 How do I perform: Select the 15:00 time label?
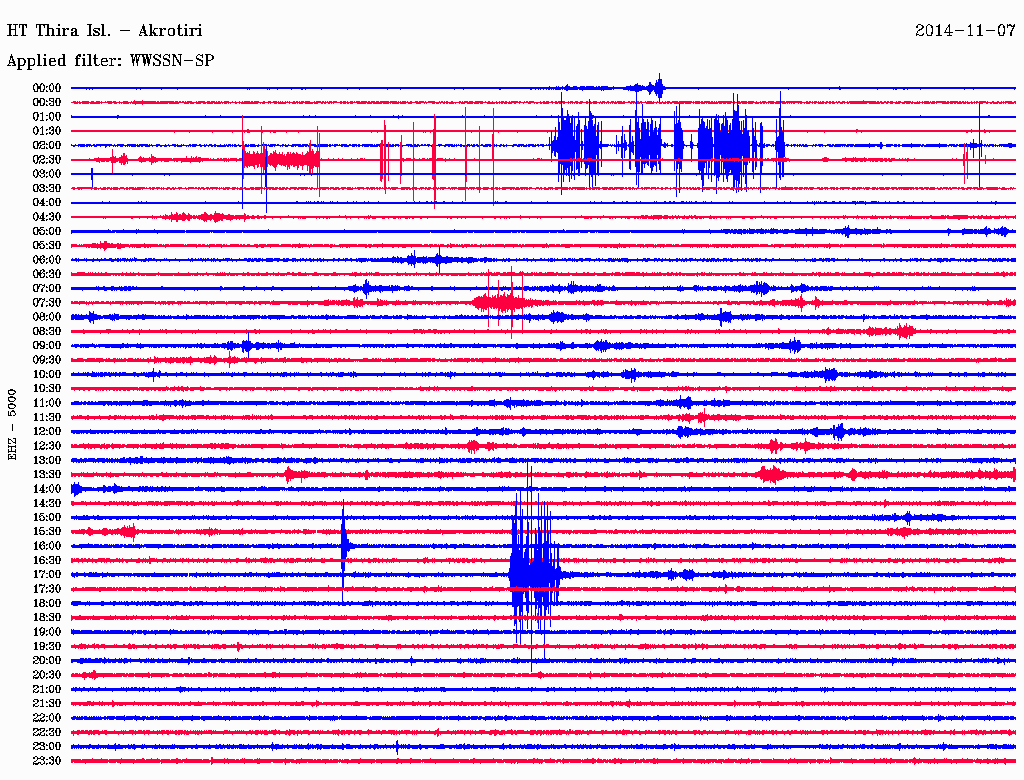point(47,517)
